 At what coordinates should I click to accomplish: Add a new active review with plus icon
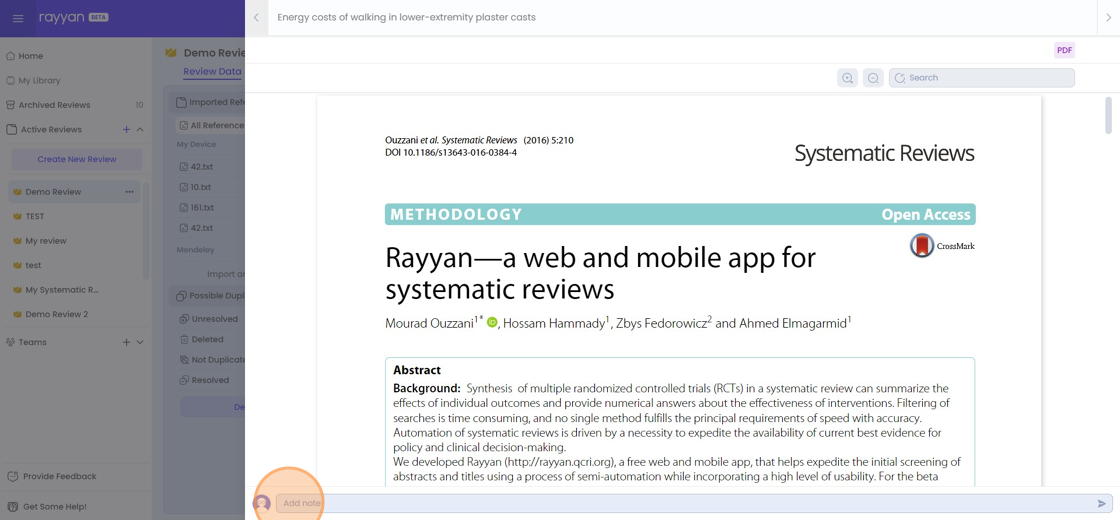click(x=126, y=129)
